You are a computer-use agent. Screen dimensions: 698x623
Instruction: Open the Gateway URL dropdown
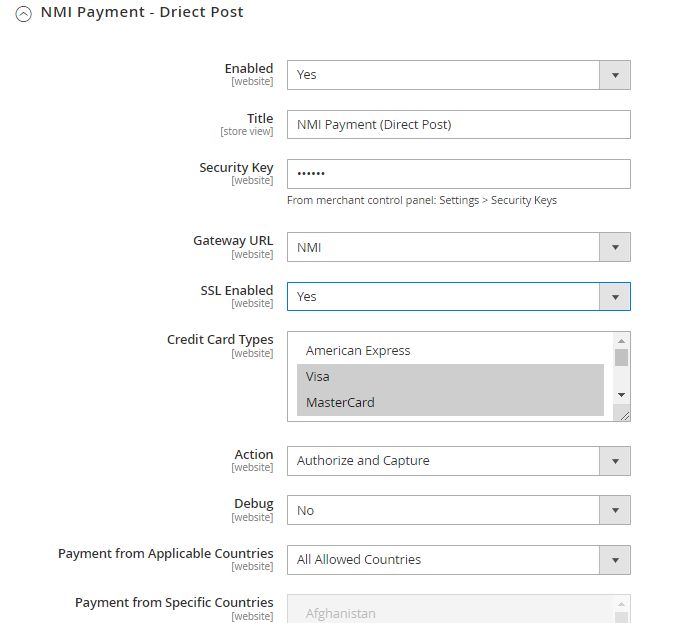[x=443, y=247]
